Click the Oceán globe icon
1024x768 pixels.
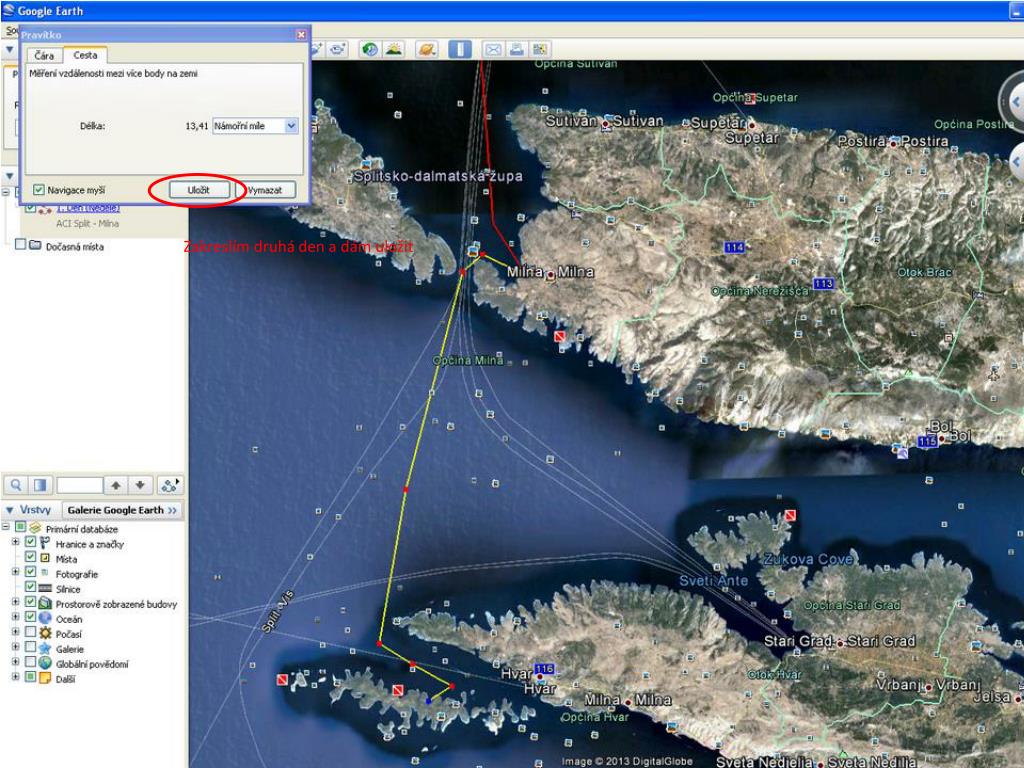(x=45, y=618)
